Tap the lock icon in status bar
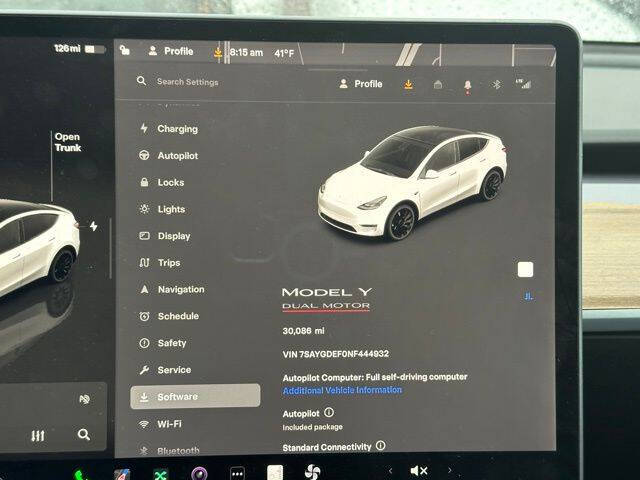The width and height of the screenshot is (640, 480). tap(125, 50)
